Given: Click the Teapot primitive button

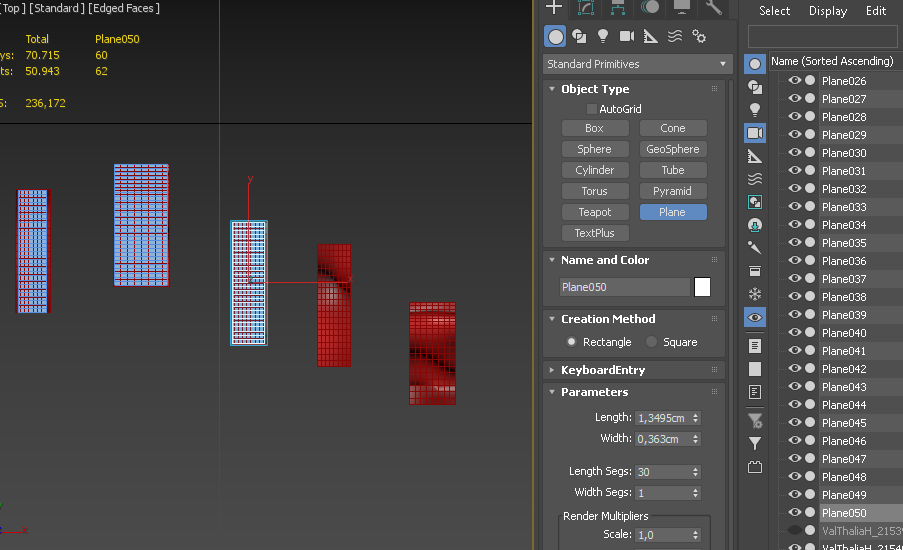Looking at the screenshot, I should (594, 212).
